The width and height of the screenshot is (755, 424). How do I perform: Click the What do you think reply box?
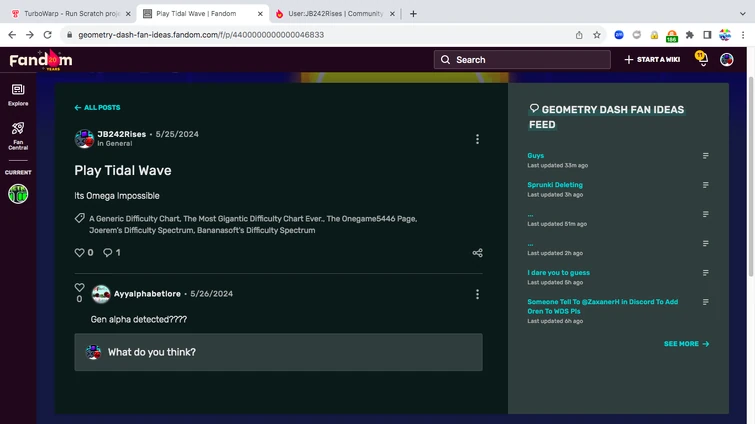pos(278,352)
